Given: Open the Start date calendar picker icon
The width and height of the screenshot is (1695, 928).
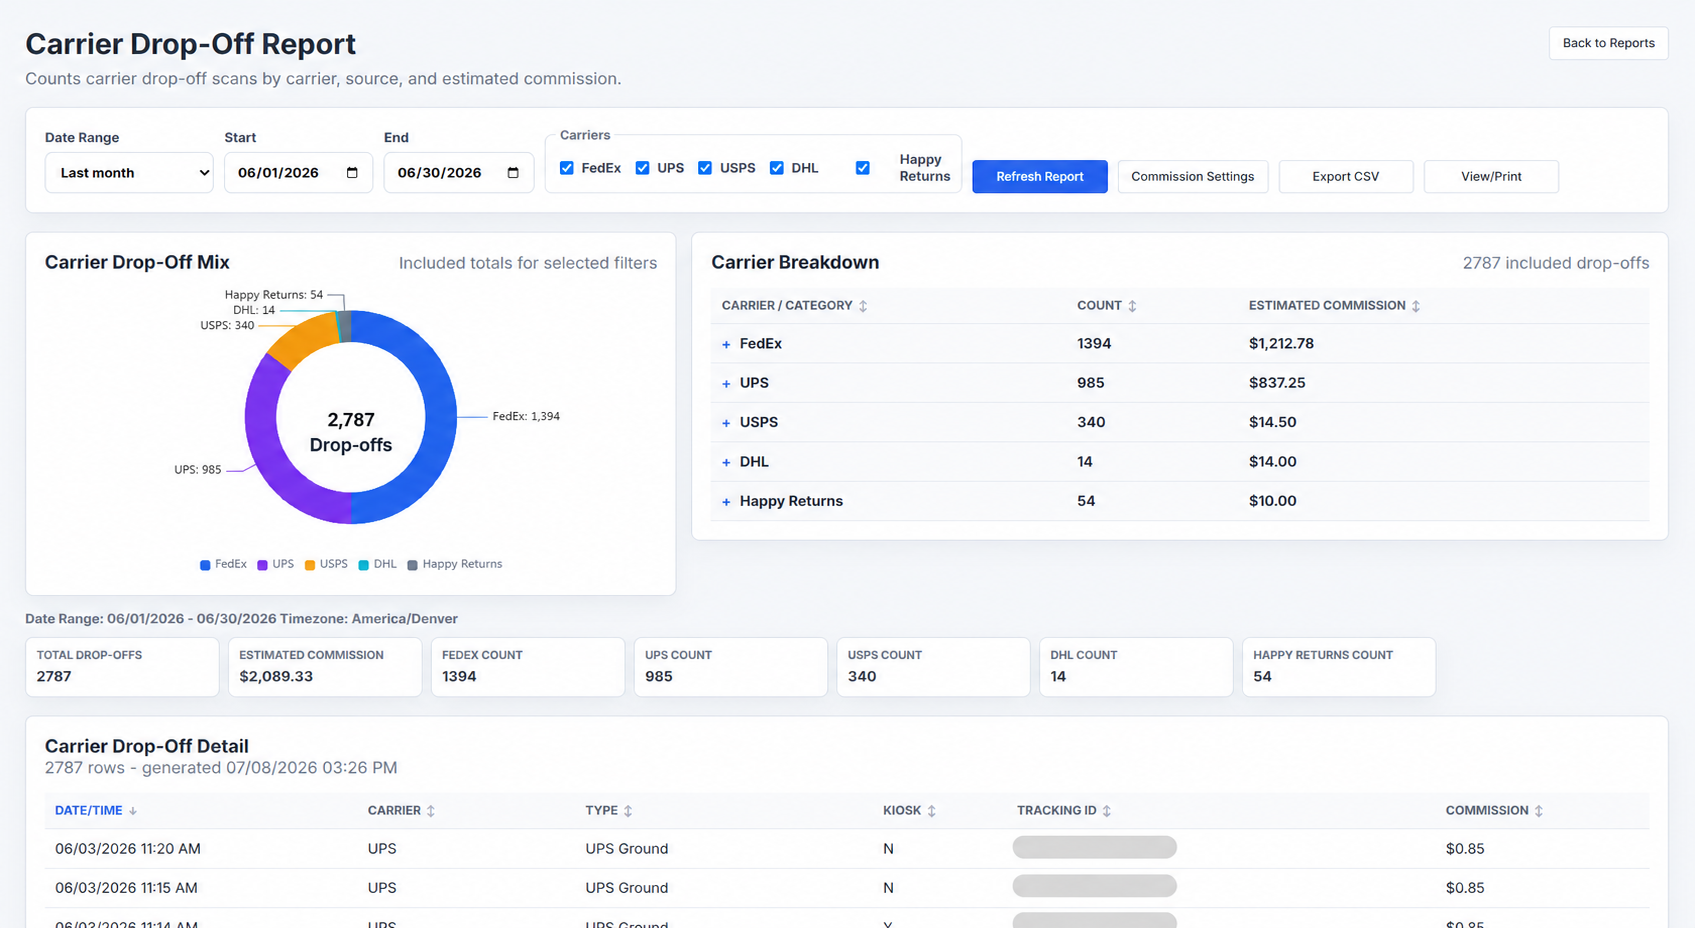Looking at the screenshot, I should tap(352, 173).
